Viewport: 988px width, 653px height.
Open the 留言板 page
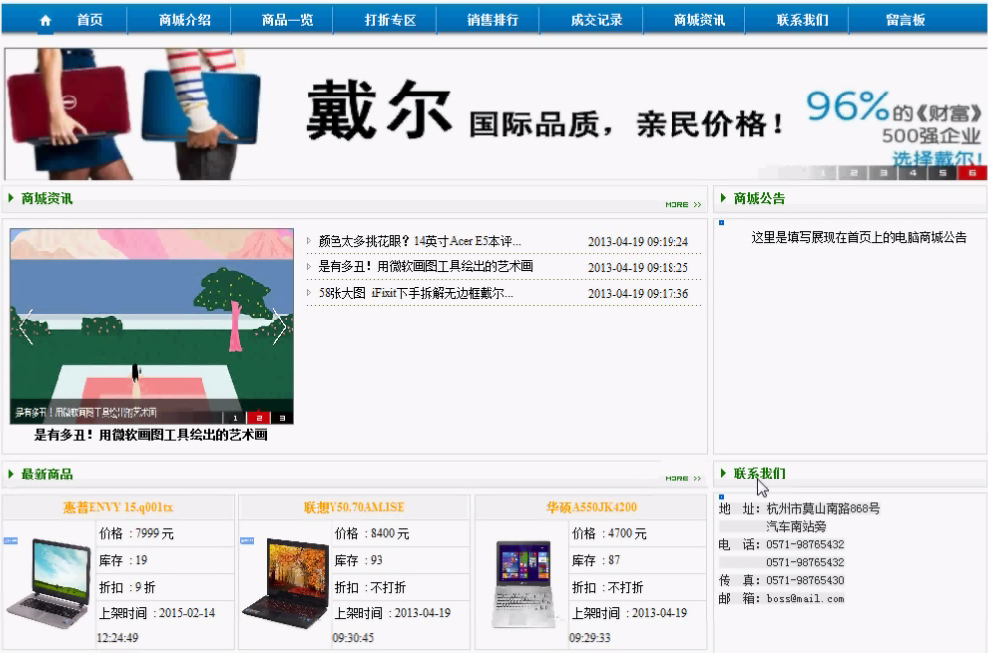pyautogui.click(x=905, y=20)
